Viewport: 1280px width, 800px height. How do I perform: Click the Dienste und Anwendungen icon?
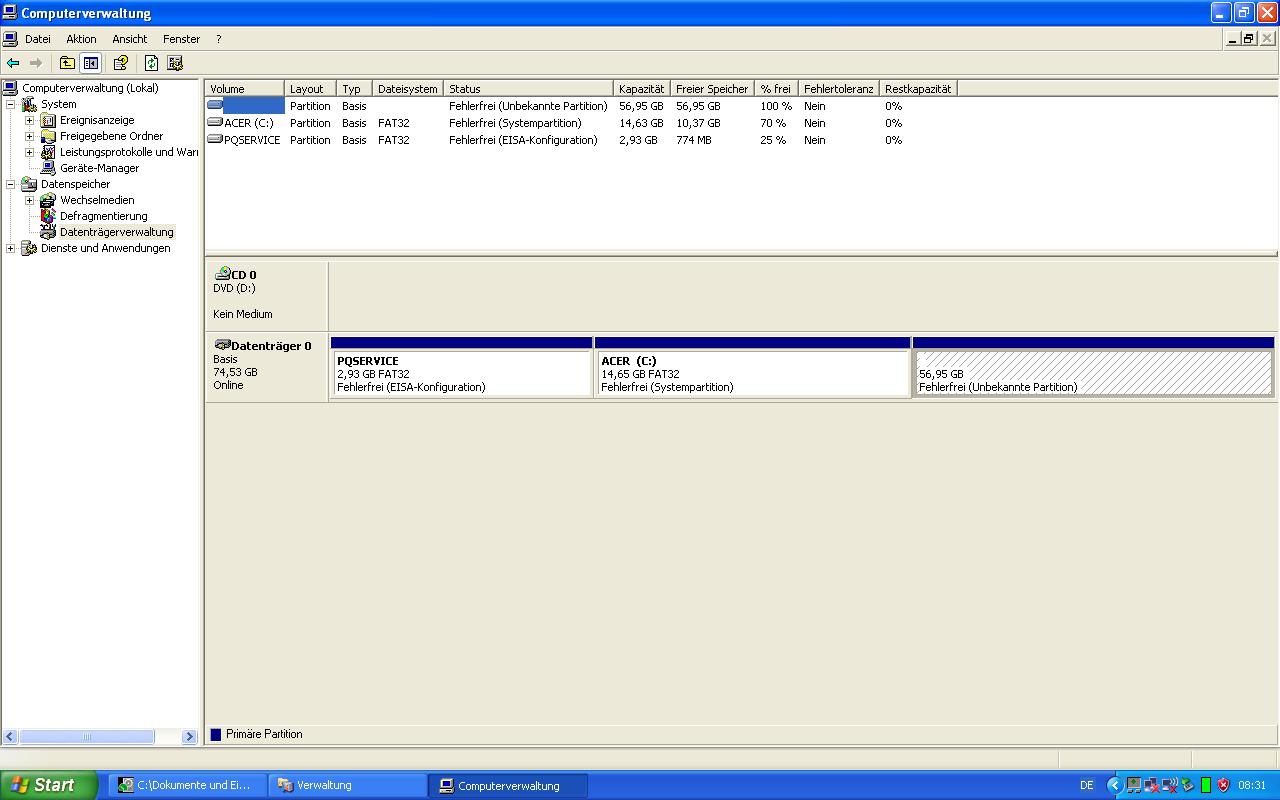point(28,248)
